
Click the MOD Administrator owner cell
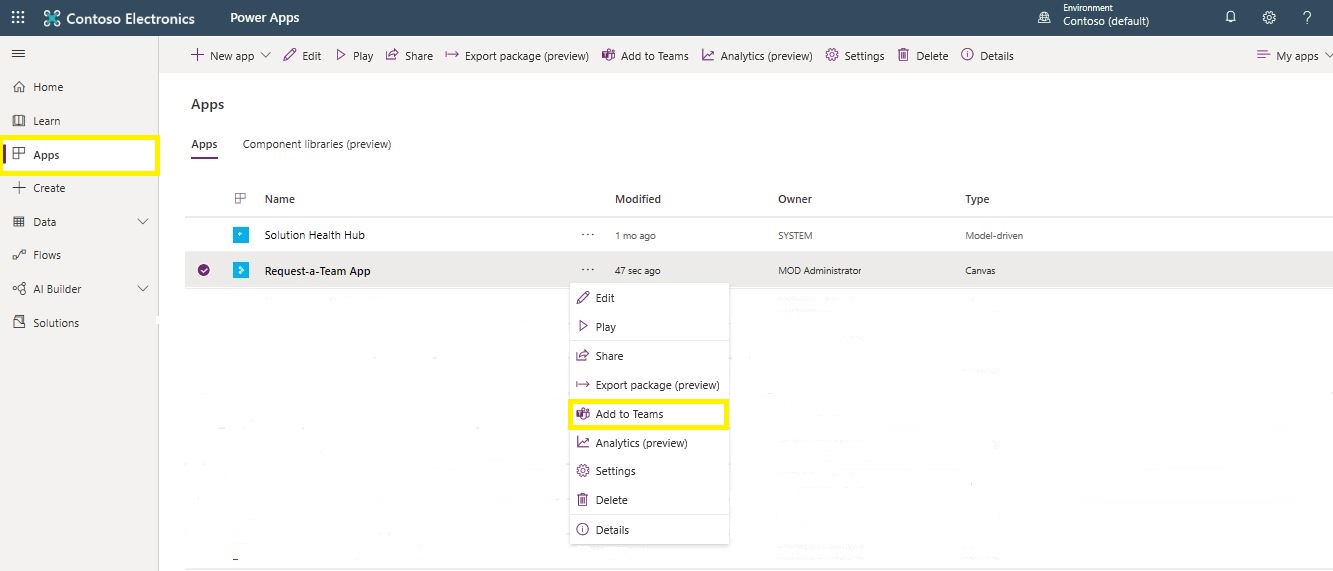coord(819,271)
